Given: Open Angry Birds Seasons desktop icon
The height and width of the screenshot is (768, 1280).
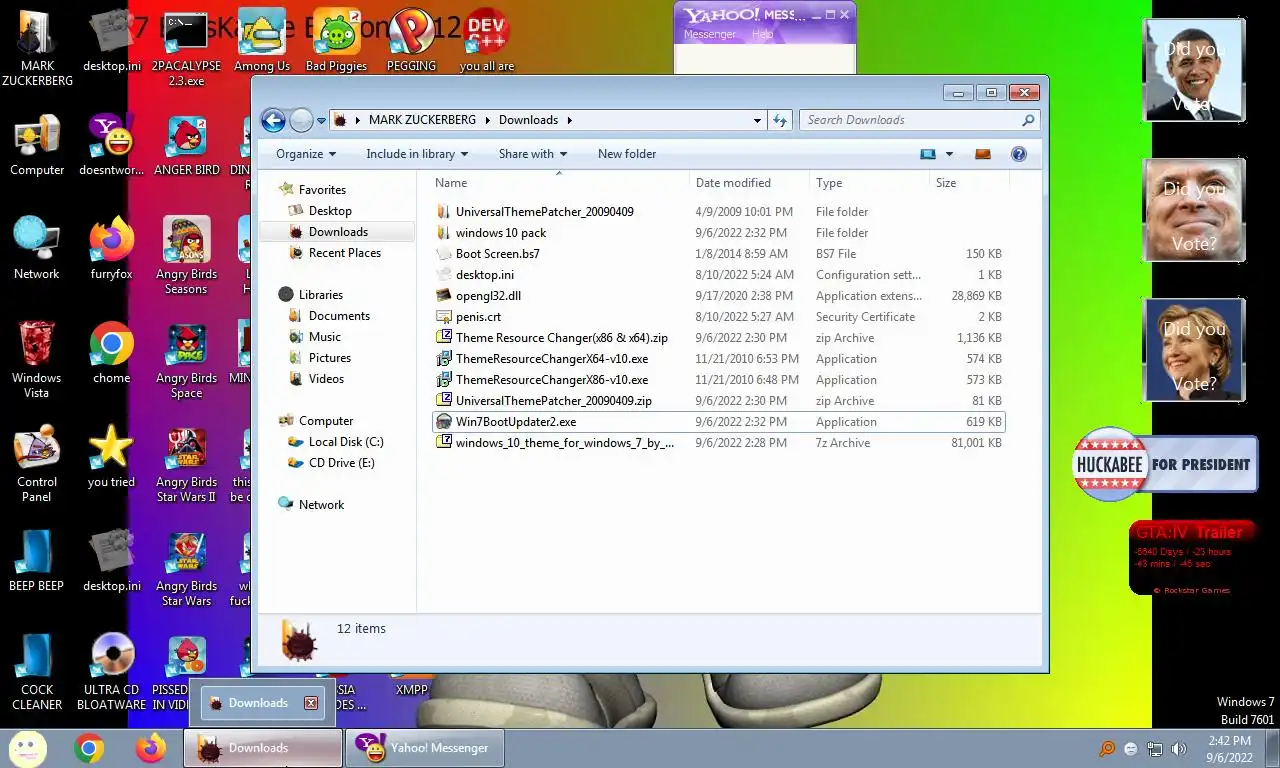Looking at the screenshot, I should tap(186, 257).
